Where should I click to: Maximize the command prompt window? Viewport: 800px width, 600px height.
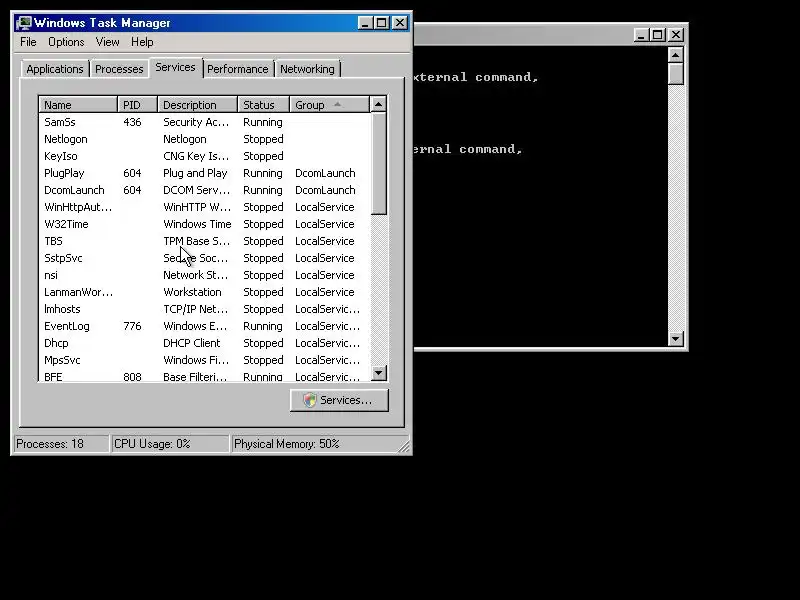[x=658, y=35]
